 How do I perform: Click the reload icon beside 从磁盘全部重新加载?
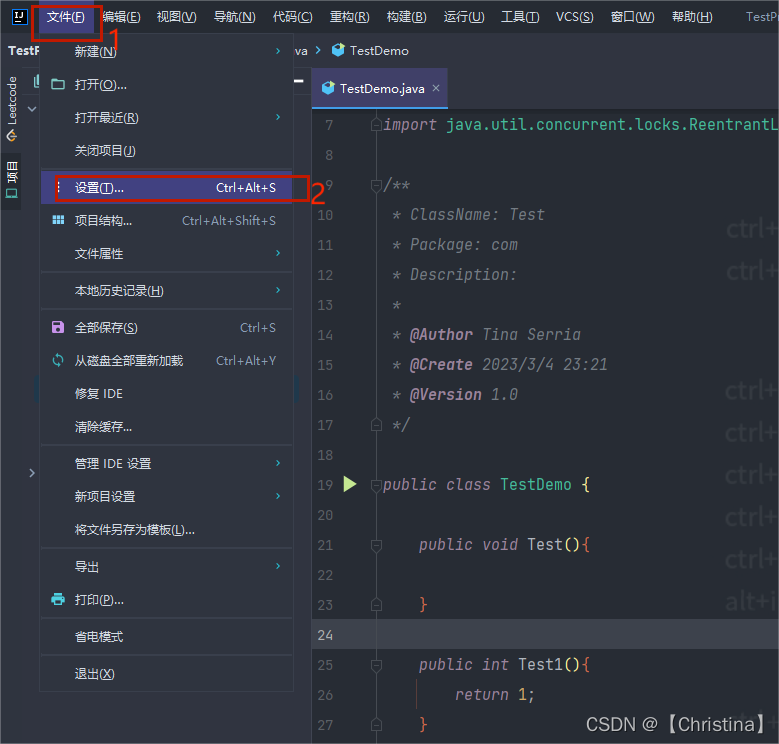pos(58,360)
